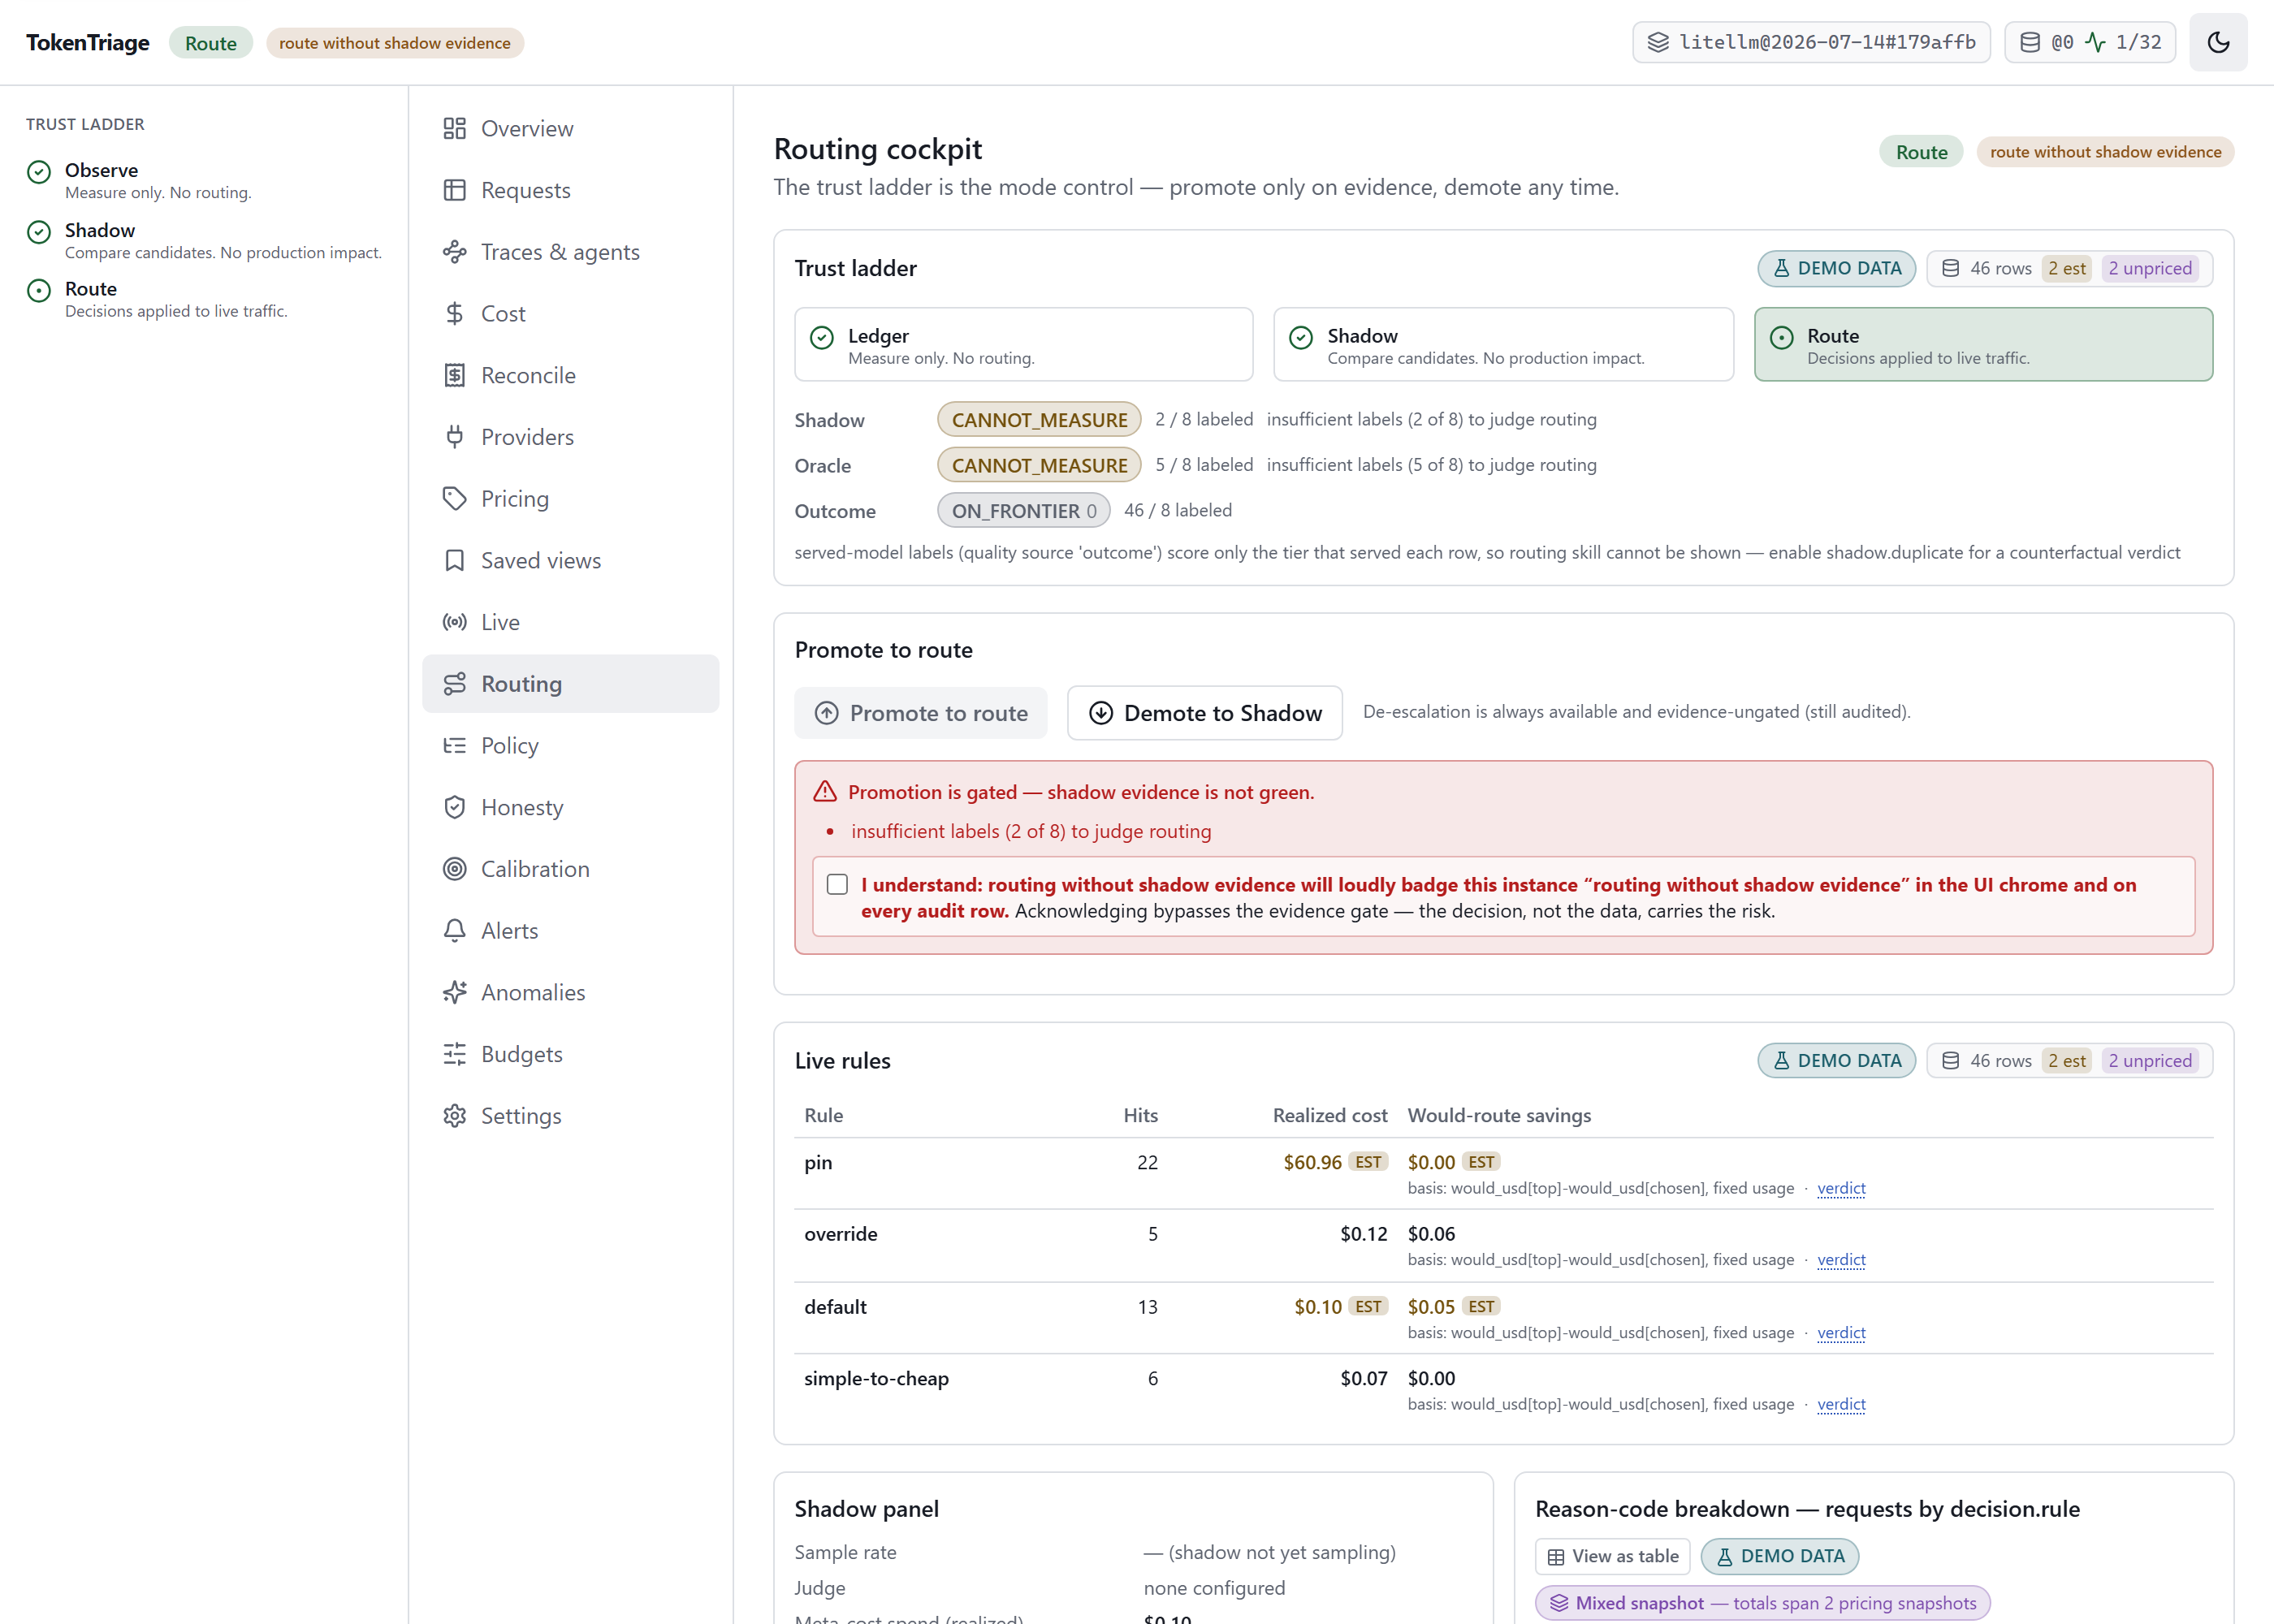Image resolution: width=2274 pixels, height=1624 pixels.
Task: Toggle dark mode with the moon icon
Action: 2217,42
